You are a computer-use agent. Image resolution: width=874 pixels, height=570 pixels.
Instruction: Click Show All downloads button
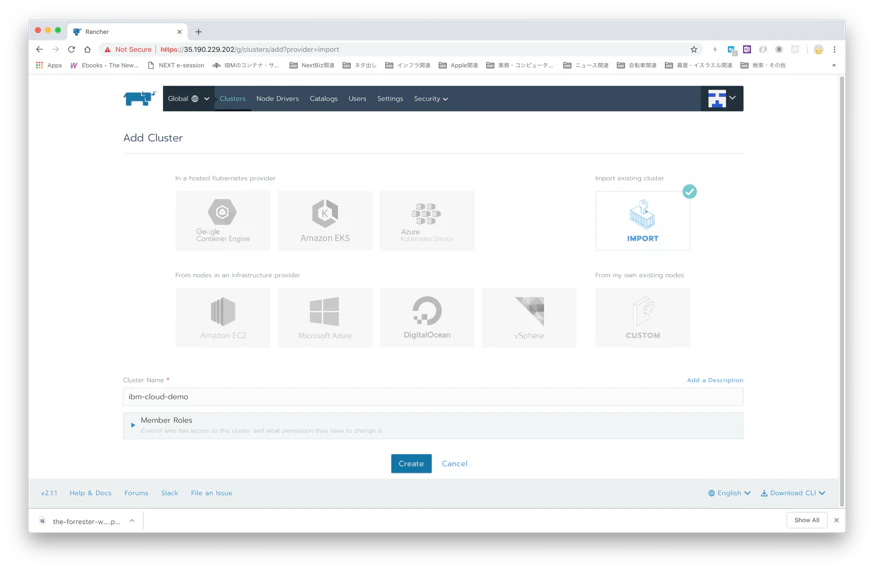pos(807,520)
